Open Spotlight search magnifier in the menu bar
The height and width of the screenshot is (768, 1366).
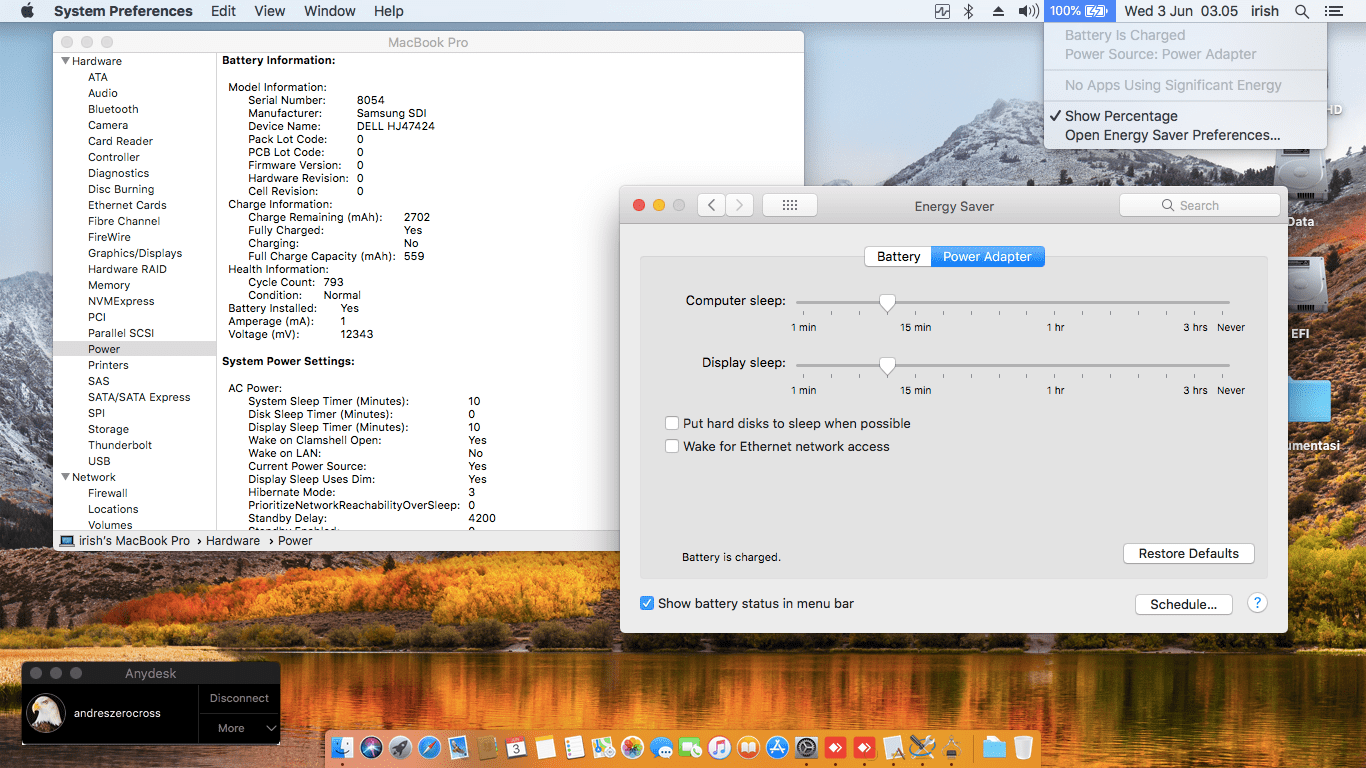(x=1301, y=11)
